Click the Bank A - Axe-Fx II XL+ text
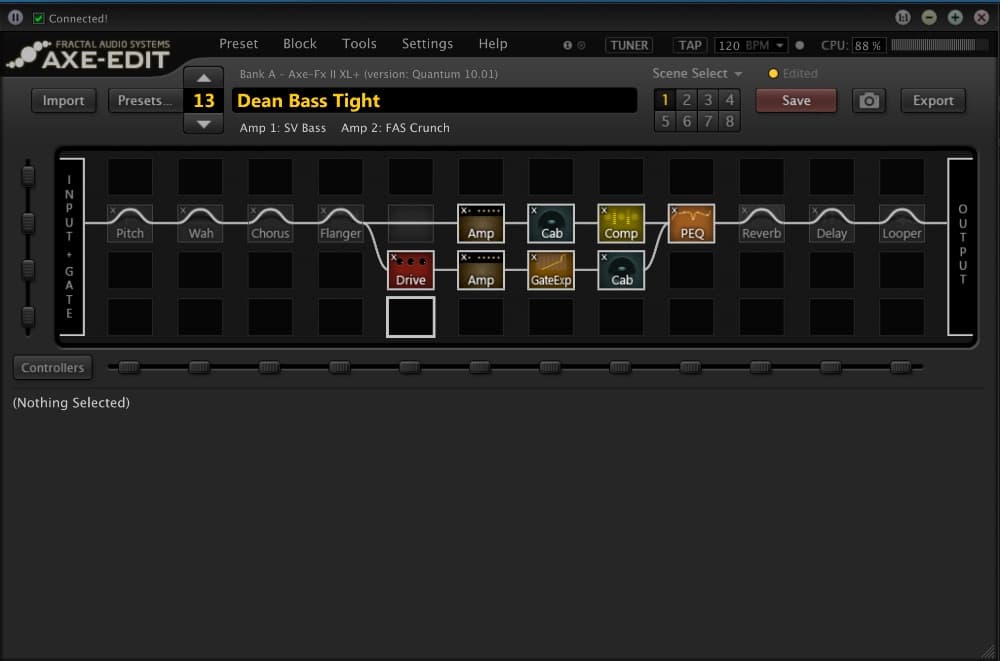Screen dimensions: 1000x661 369,74
